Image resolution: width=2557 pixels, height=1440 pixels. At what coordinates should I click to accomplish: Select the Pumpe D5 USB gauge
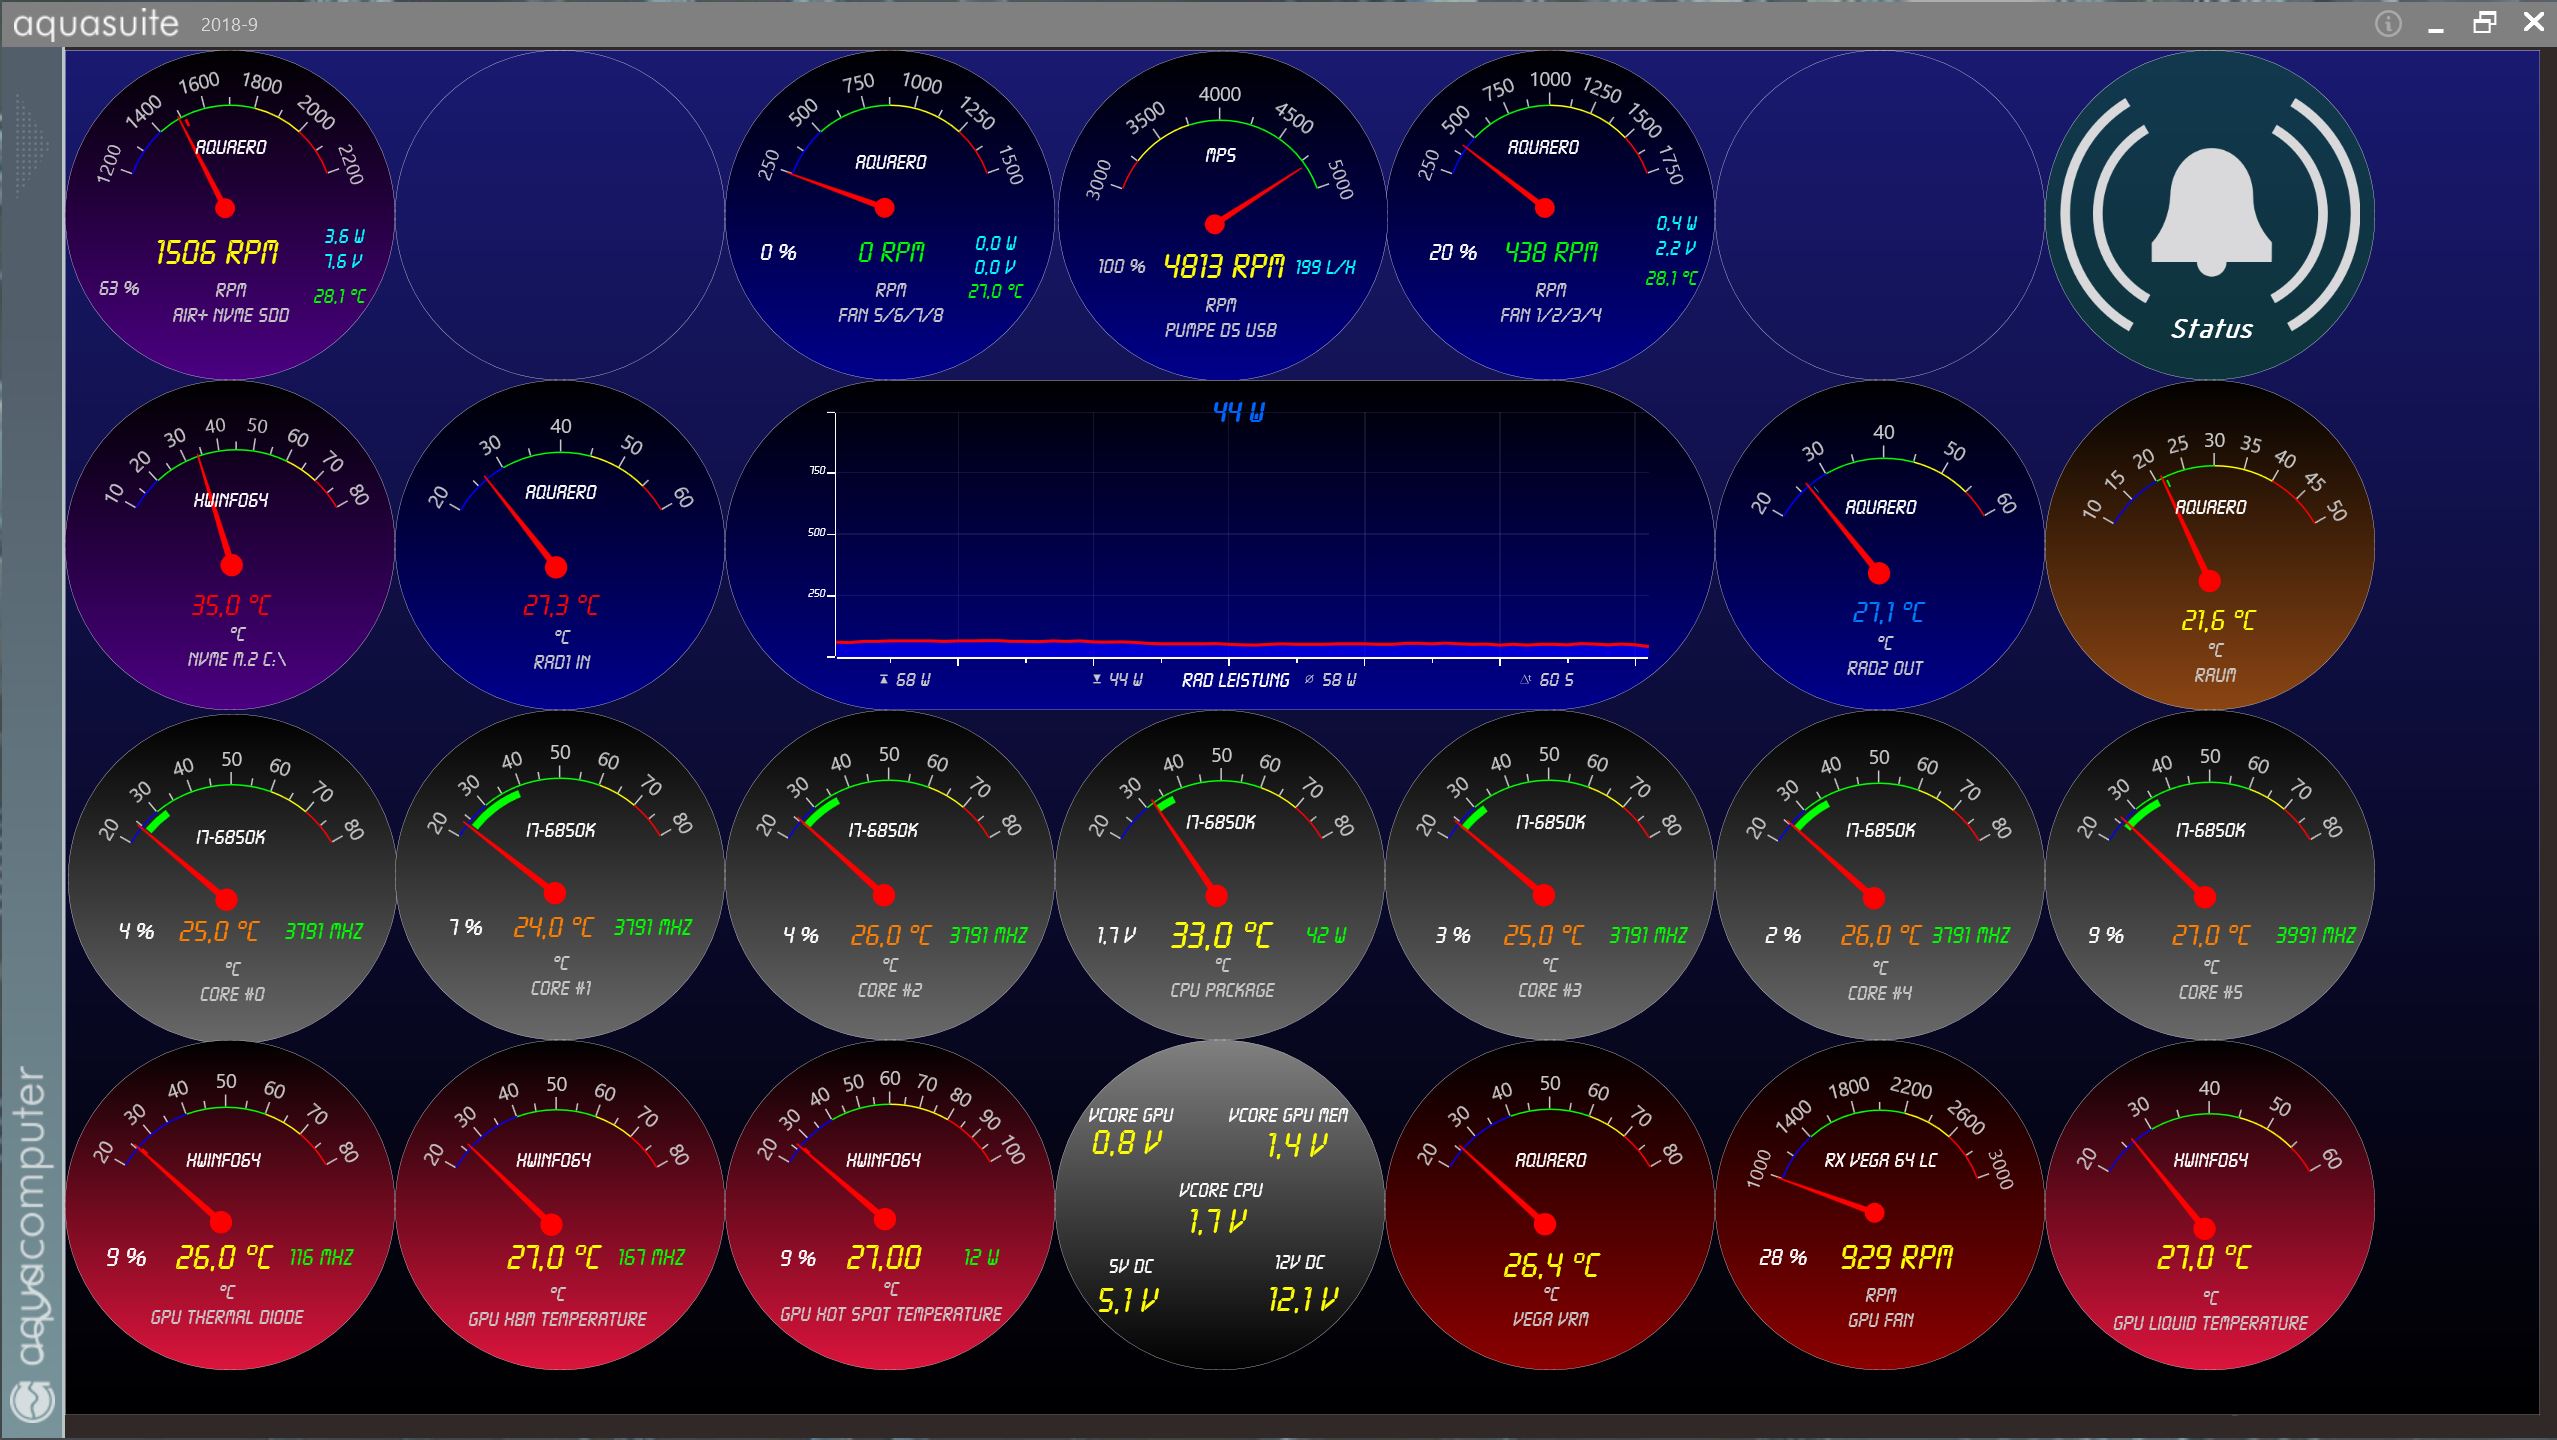(x=1220, y=215)
